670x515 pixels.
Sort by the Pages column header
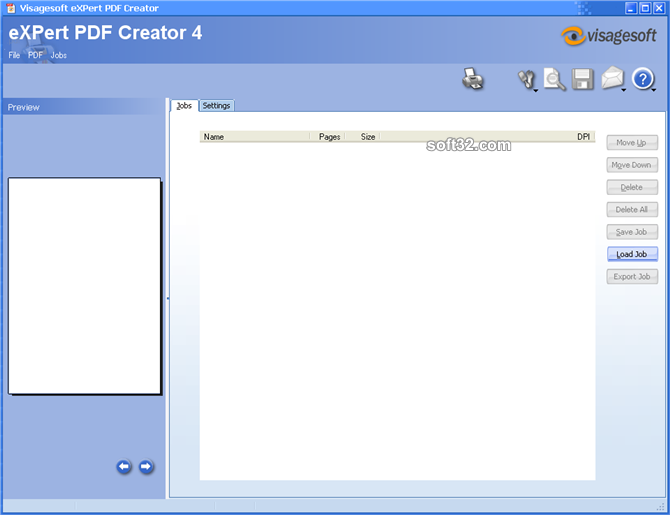coord(328,137)
